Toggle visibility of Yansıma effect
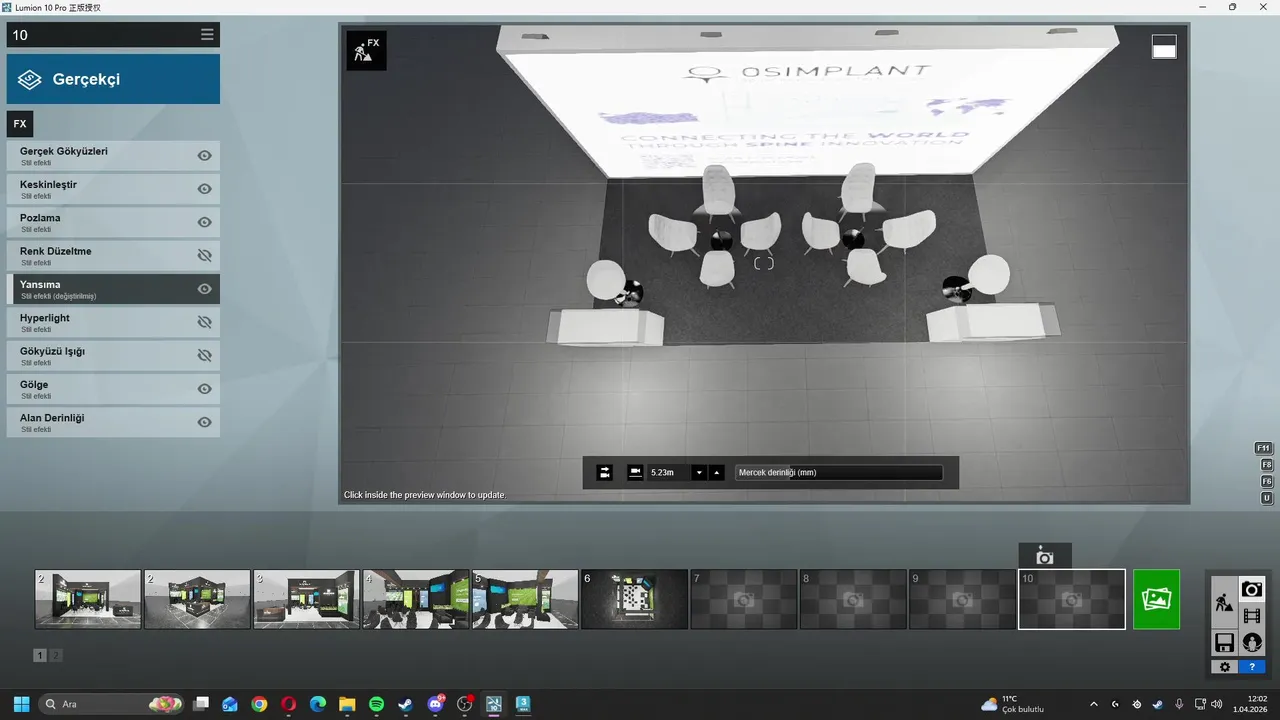 point(204,289)
